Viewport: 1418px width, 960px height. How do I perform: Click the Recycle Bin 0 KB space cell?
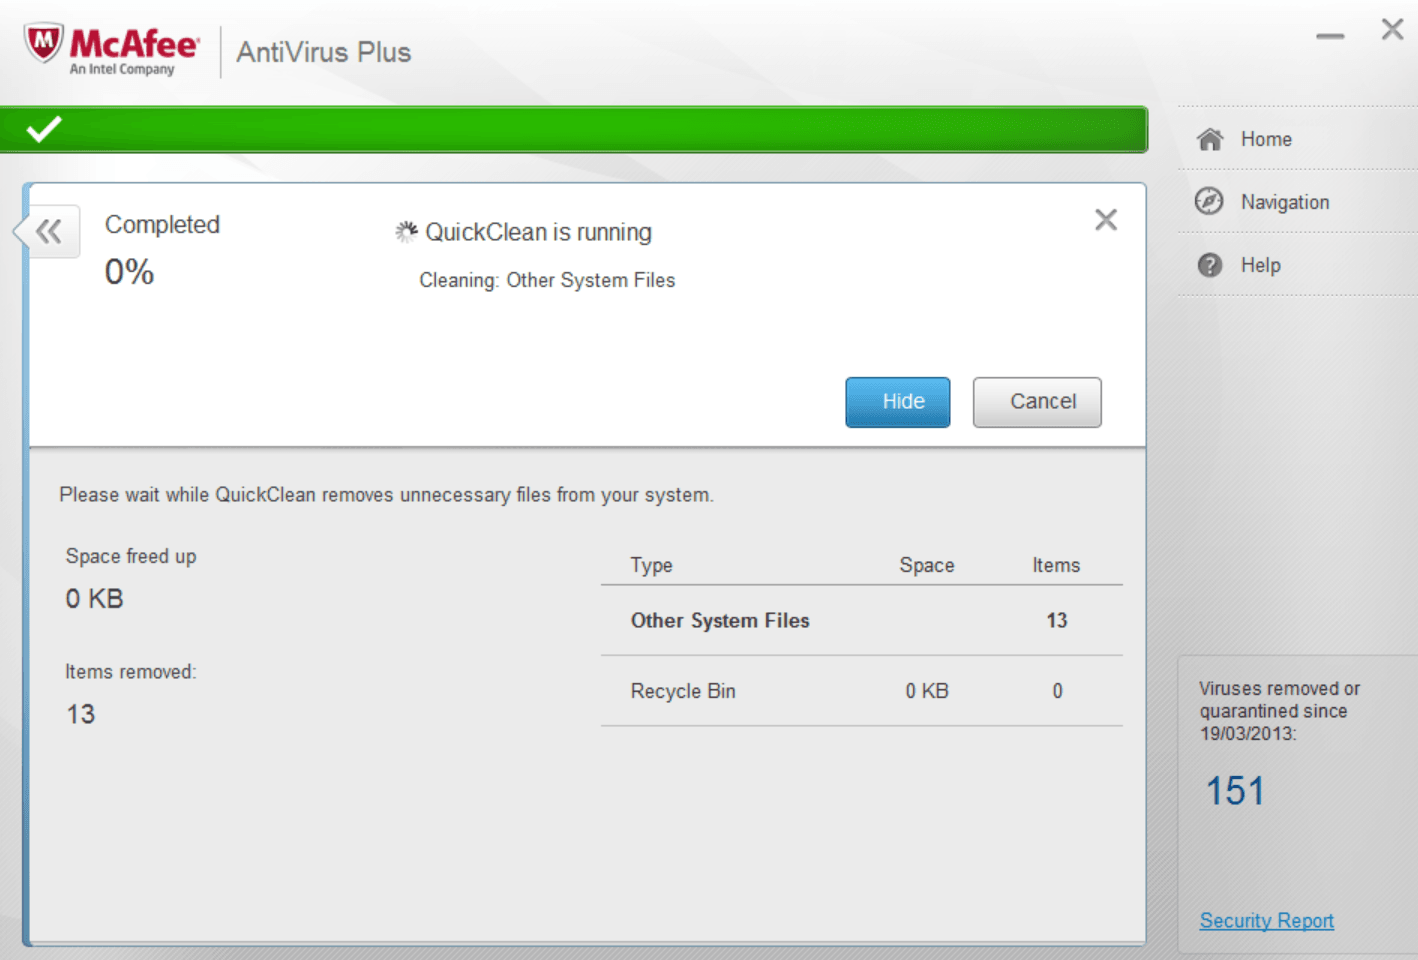coord(927,691)
